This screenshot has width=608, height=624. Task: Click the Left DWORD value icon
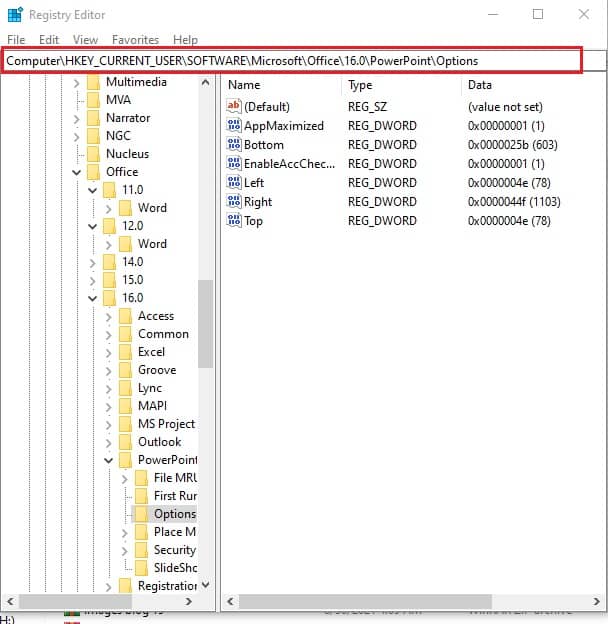tap(234, 182)
